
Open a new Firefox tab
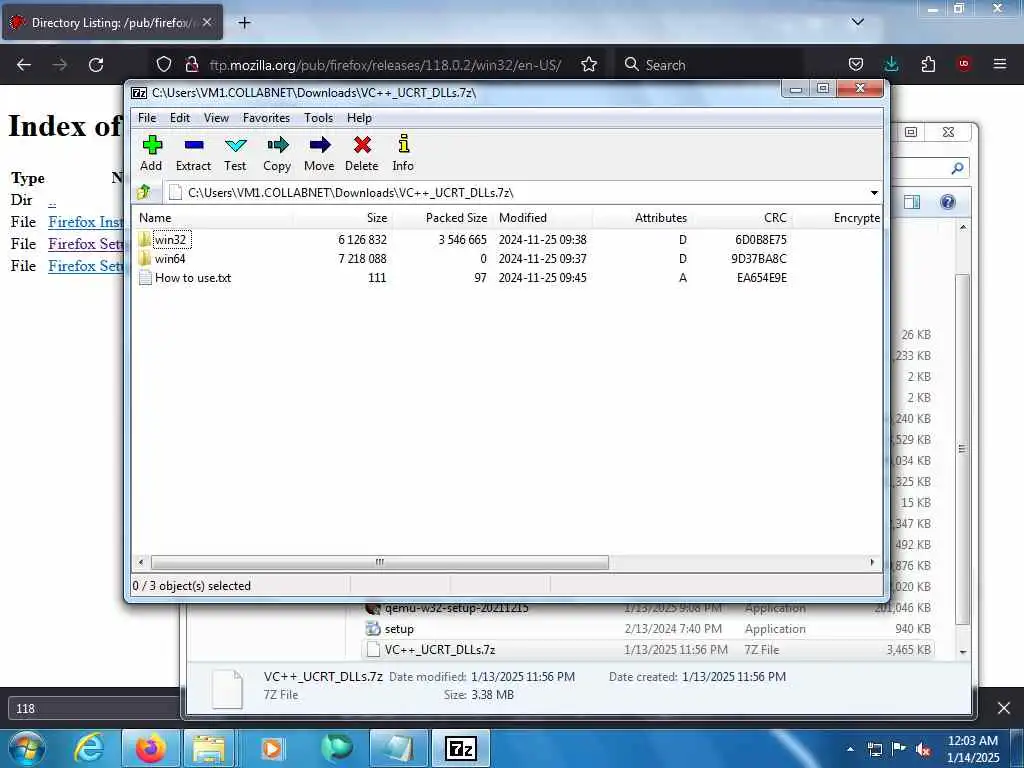(244, 23)
